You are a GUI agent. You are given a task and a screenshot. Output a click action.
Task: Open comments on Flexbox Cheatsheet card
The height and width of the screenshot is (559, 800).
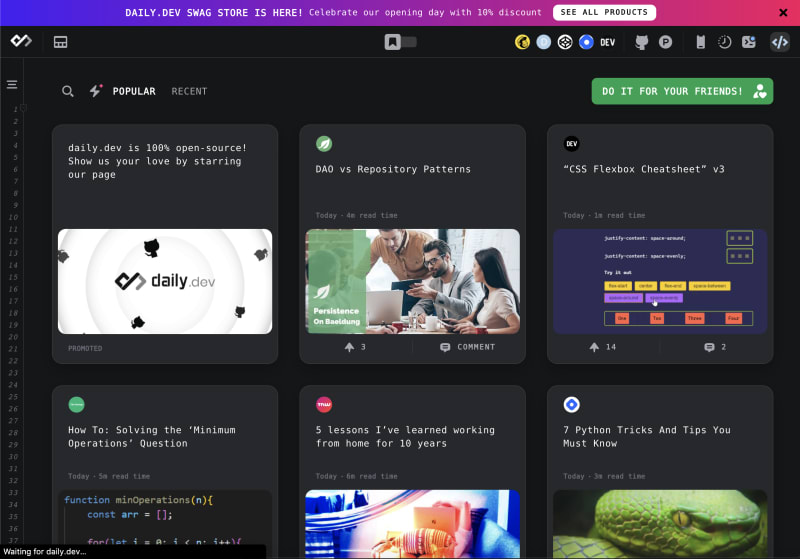click(x=715, y=347)
